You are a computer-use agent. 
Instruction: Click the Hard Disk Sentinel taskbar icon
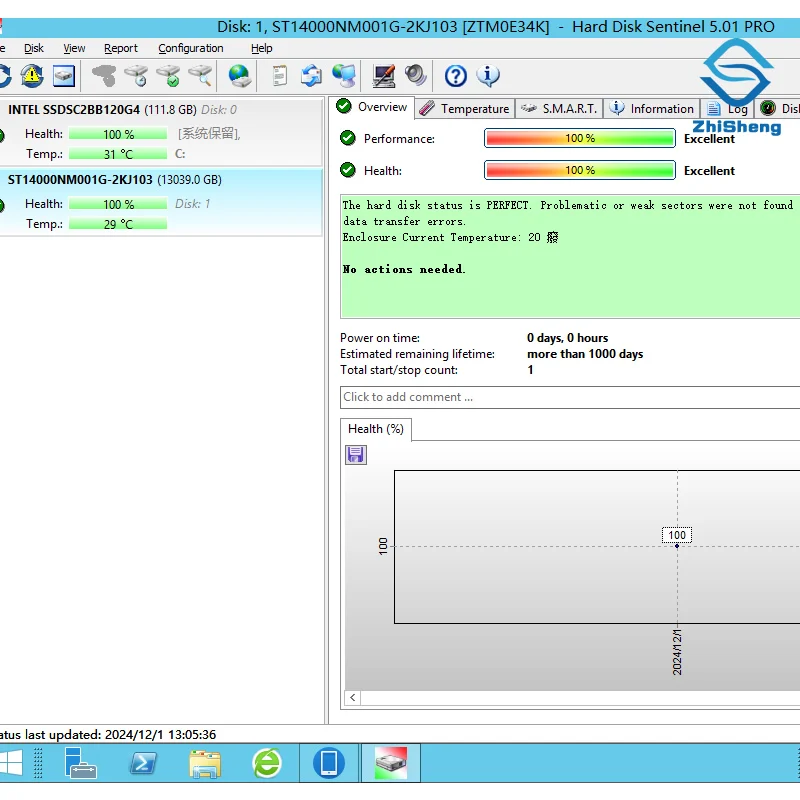point(391,763)
